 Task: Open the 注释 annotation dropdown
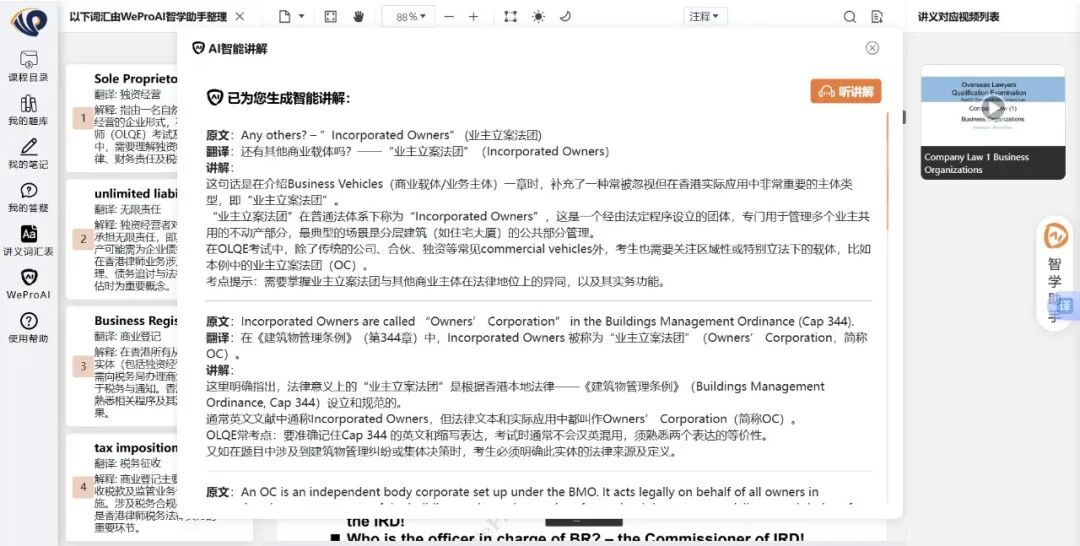(x=705, y=17)
